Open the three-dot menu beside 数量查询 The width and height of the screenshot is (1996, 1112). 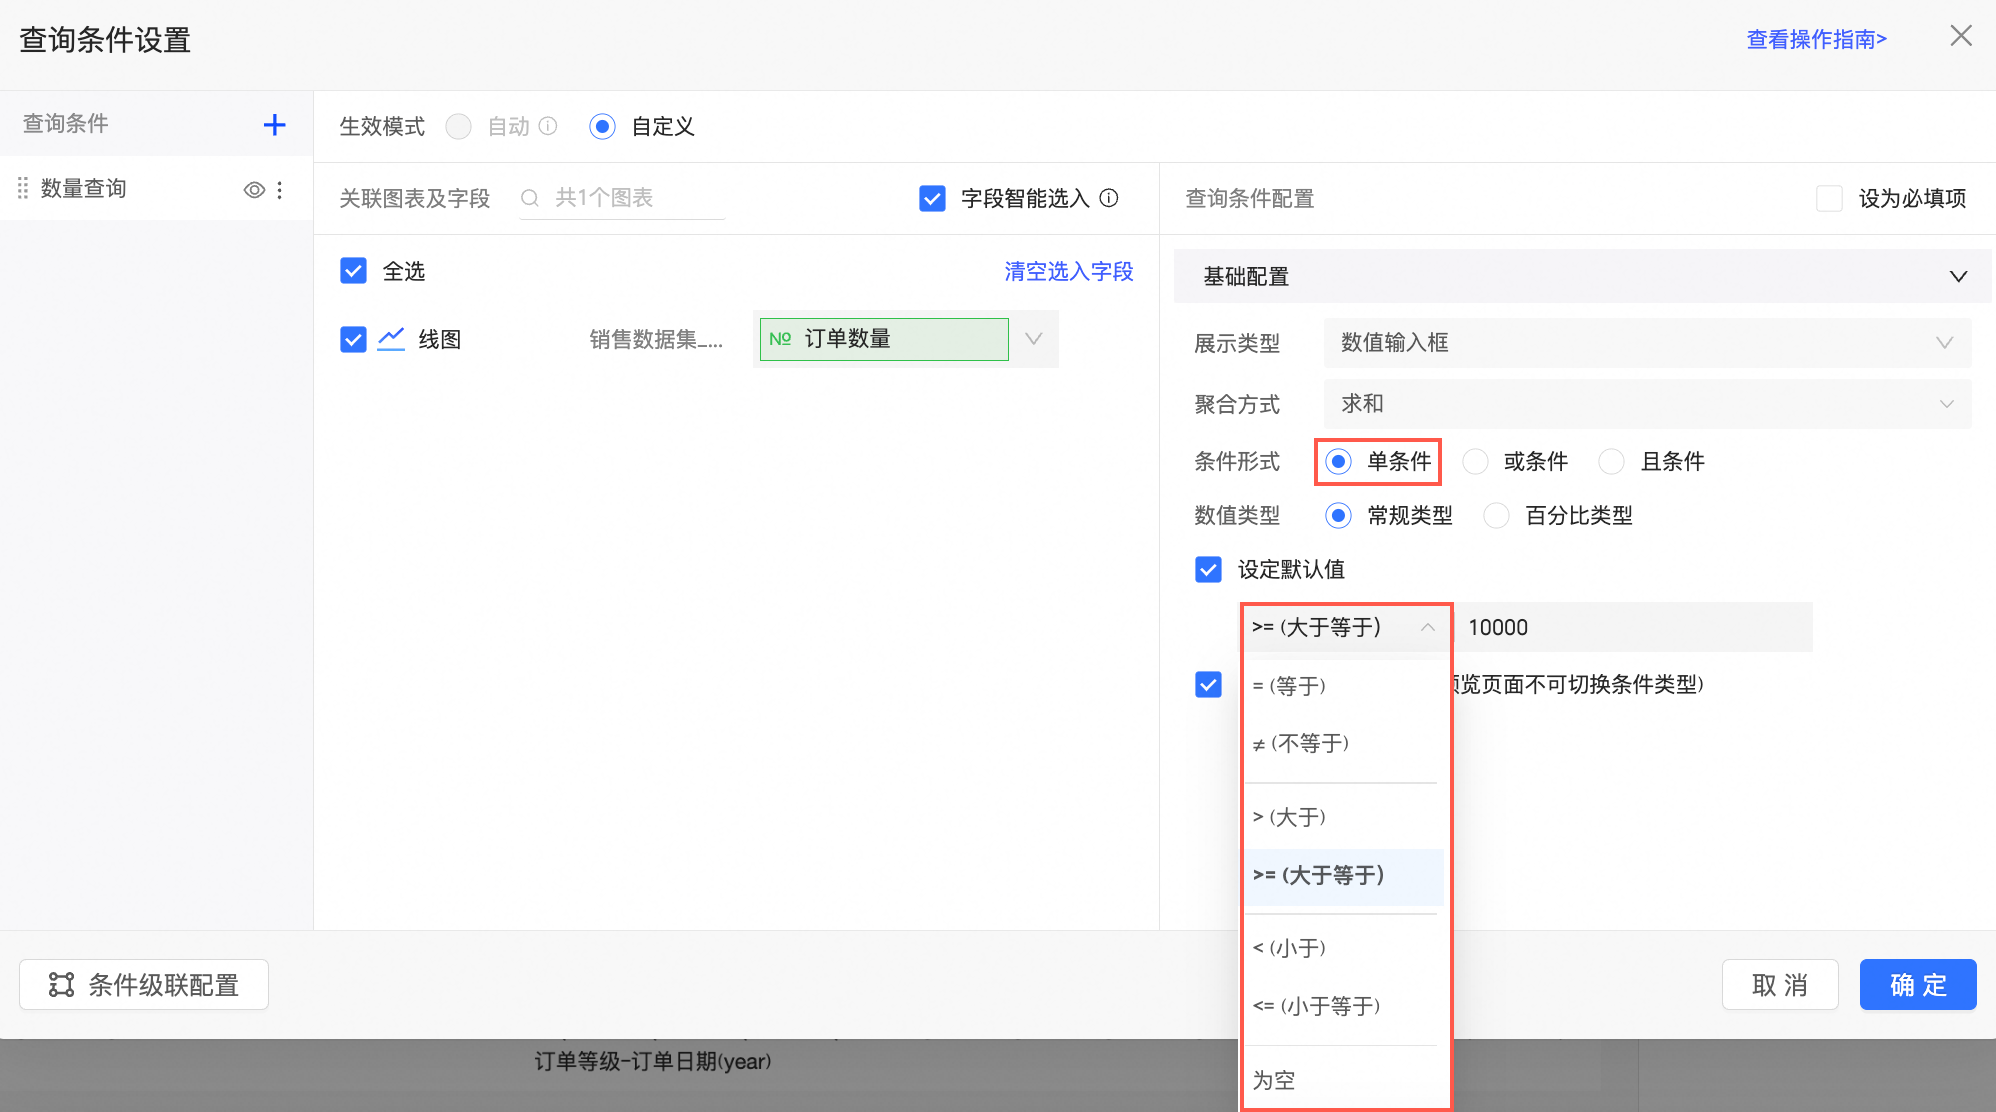[x=280, y=190]
